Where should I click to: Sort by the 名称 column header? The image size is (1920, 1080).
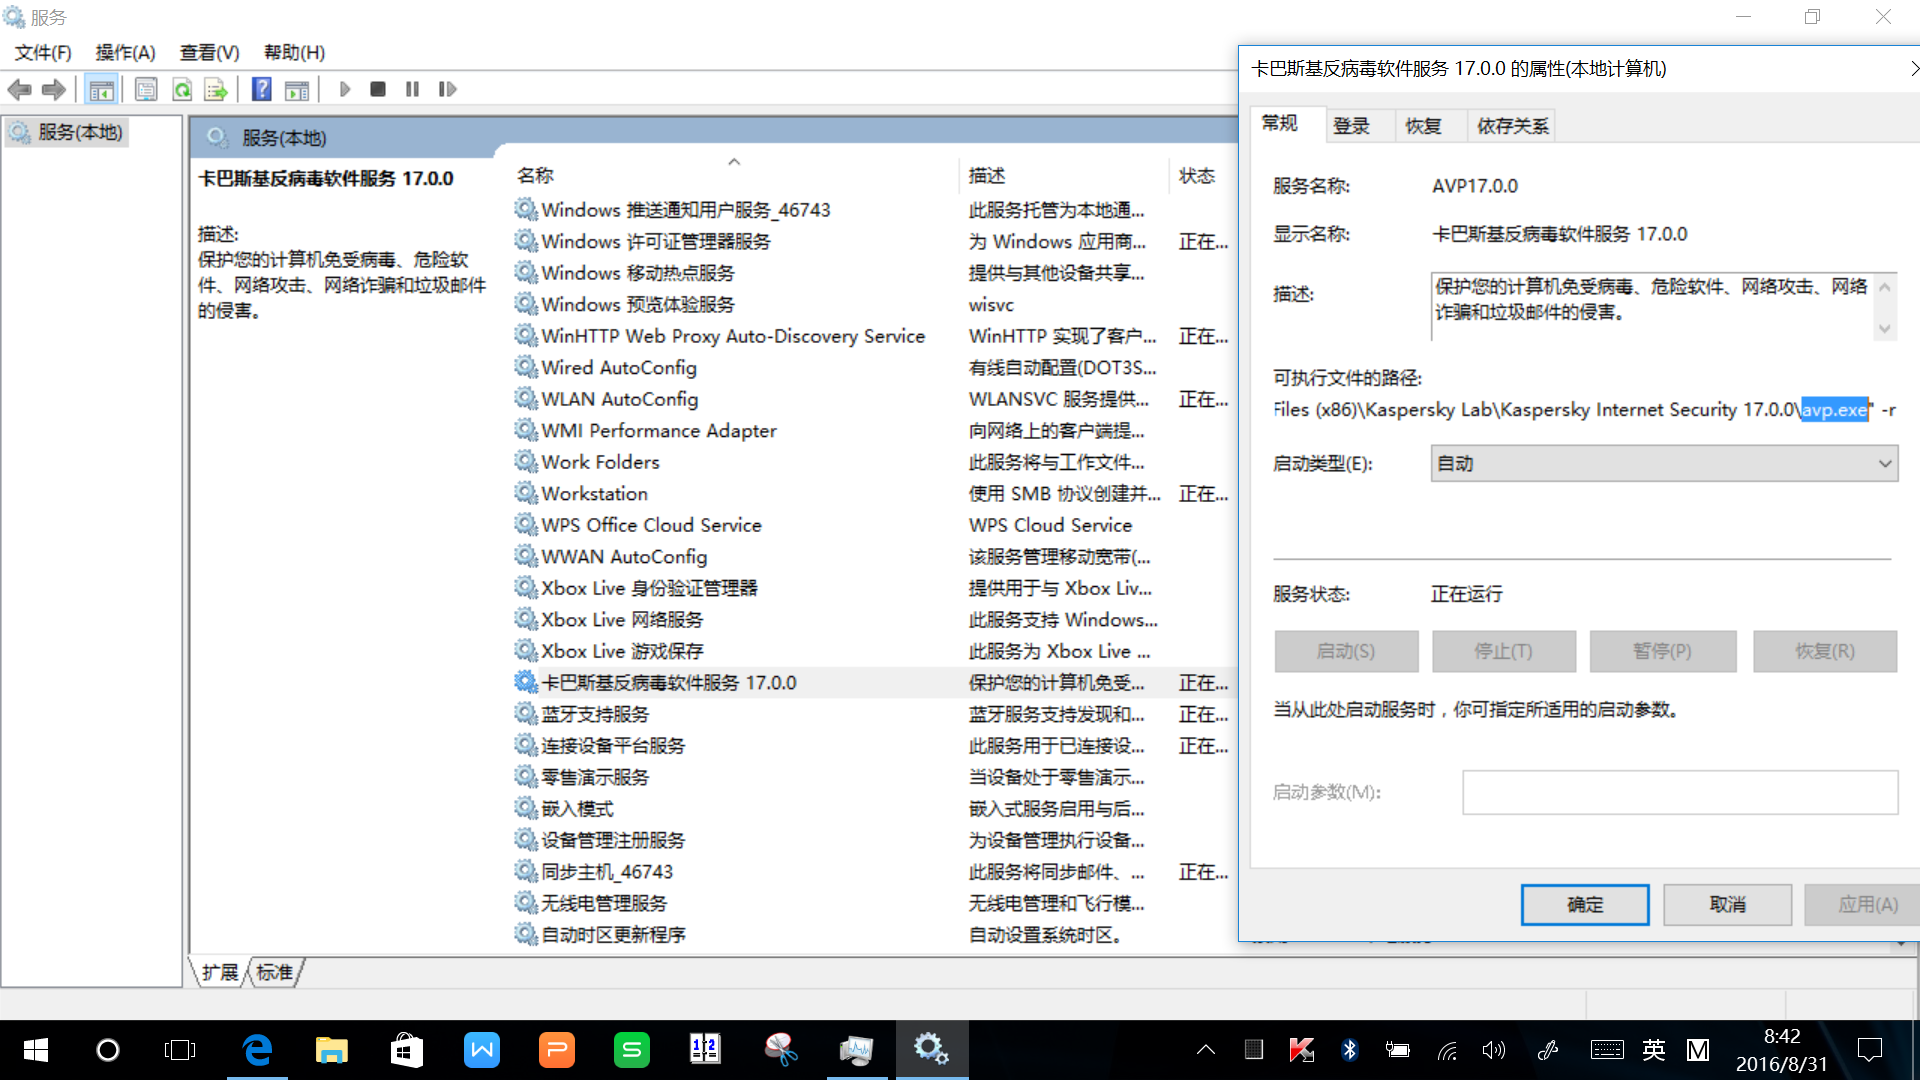click(x=735, y=175)
